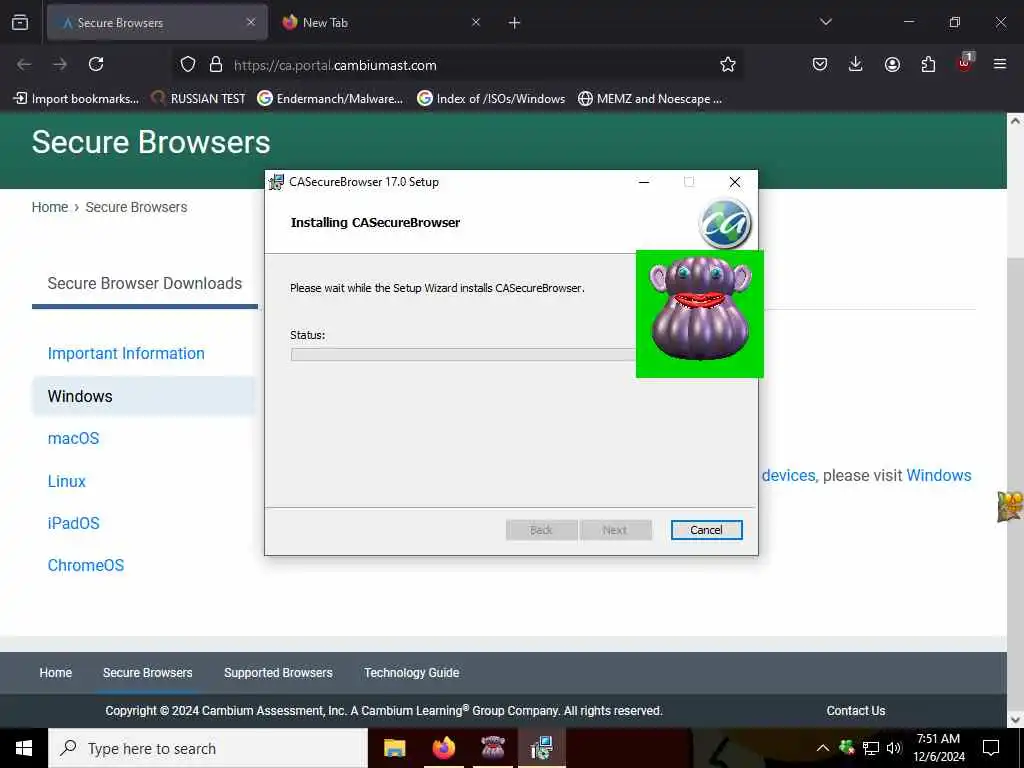
Task: Click the CA logo in the installer
Action: (x=725, y=223)
